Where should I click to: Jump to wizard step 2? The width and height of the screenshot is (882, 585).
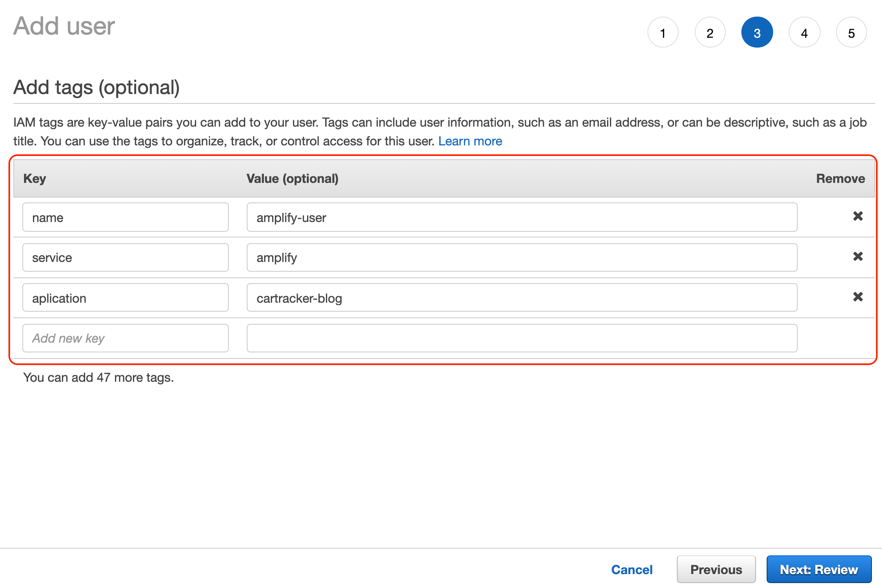coord(710,33)
